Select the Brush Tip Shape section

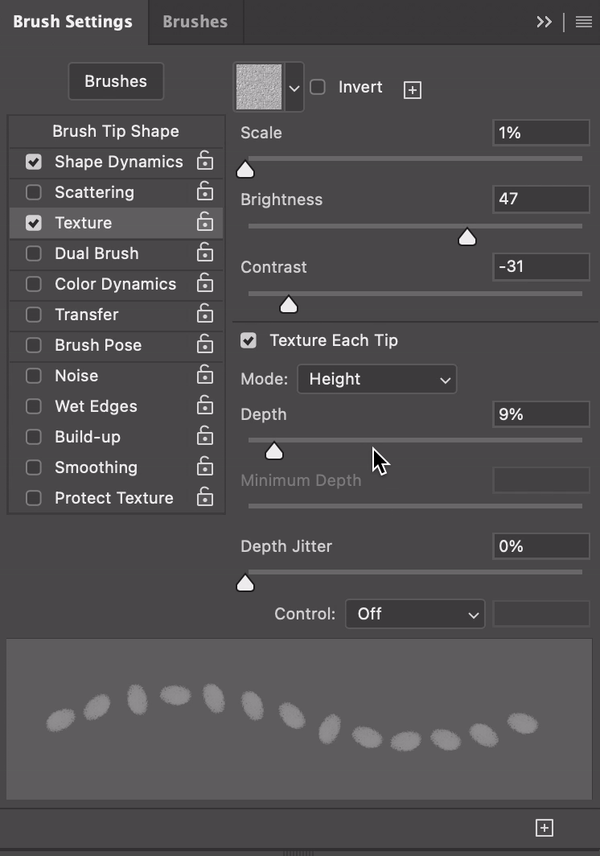click(x=115, y=131)
